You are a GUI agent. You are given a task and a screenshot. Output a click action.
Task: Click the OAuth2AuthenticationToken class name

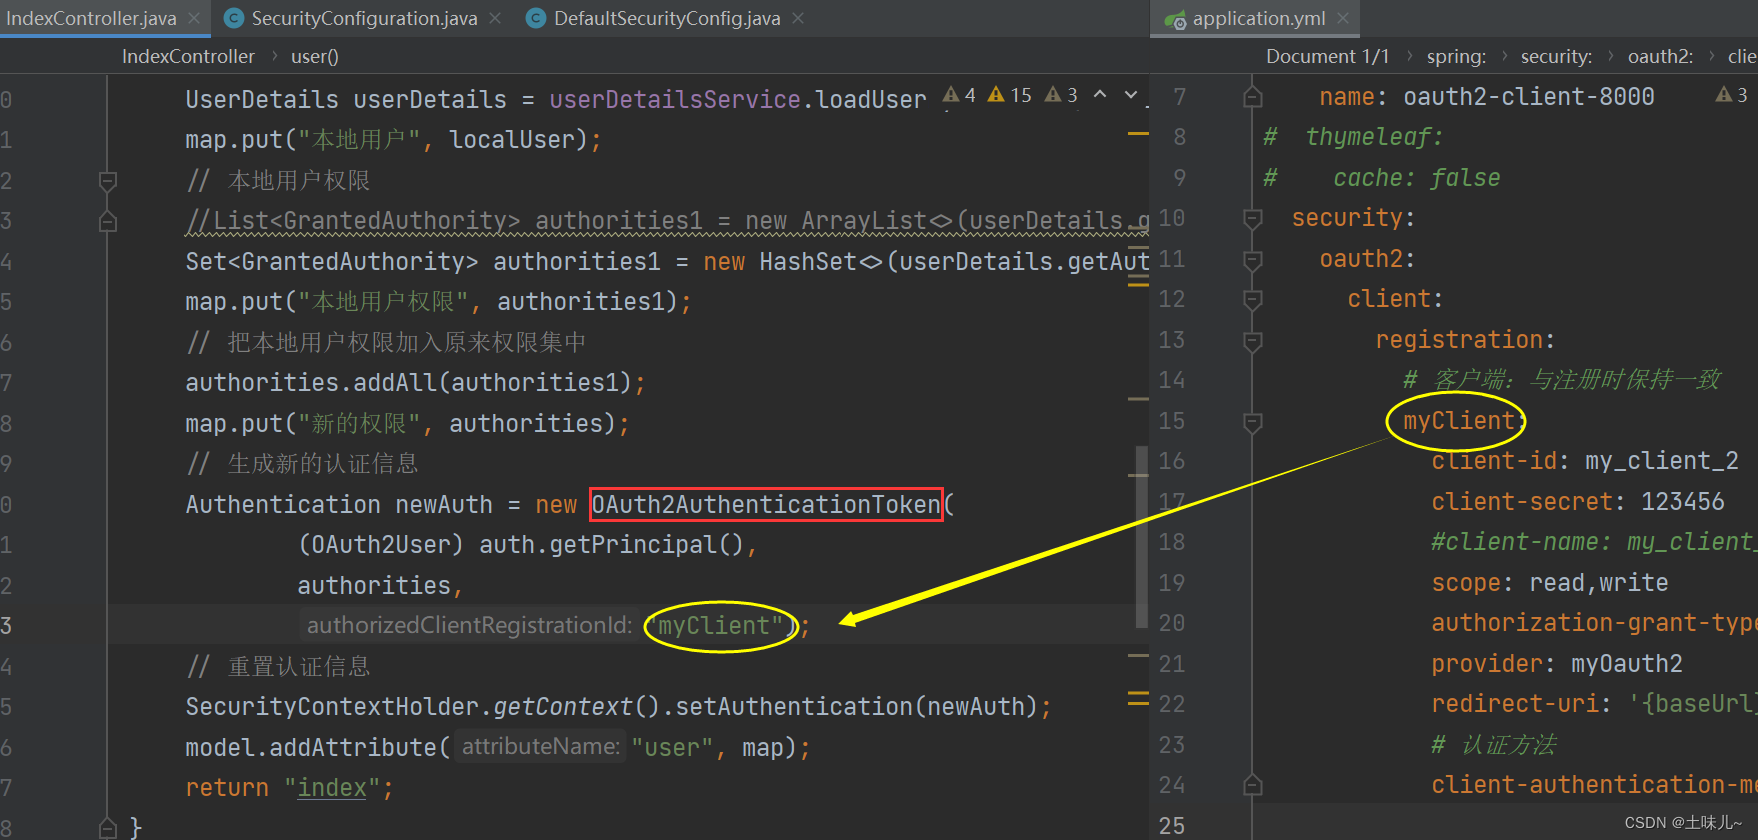(x=766, y=504)
